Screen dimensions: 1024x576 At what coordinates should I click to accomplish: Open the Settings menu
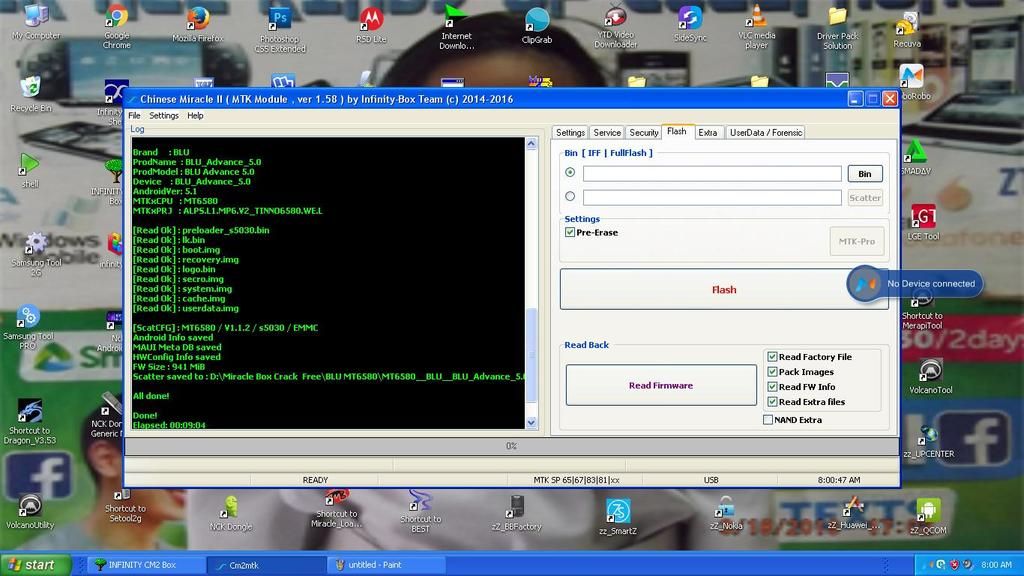(164, 116)
